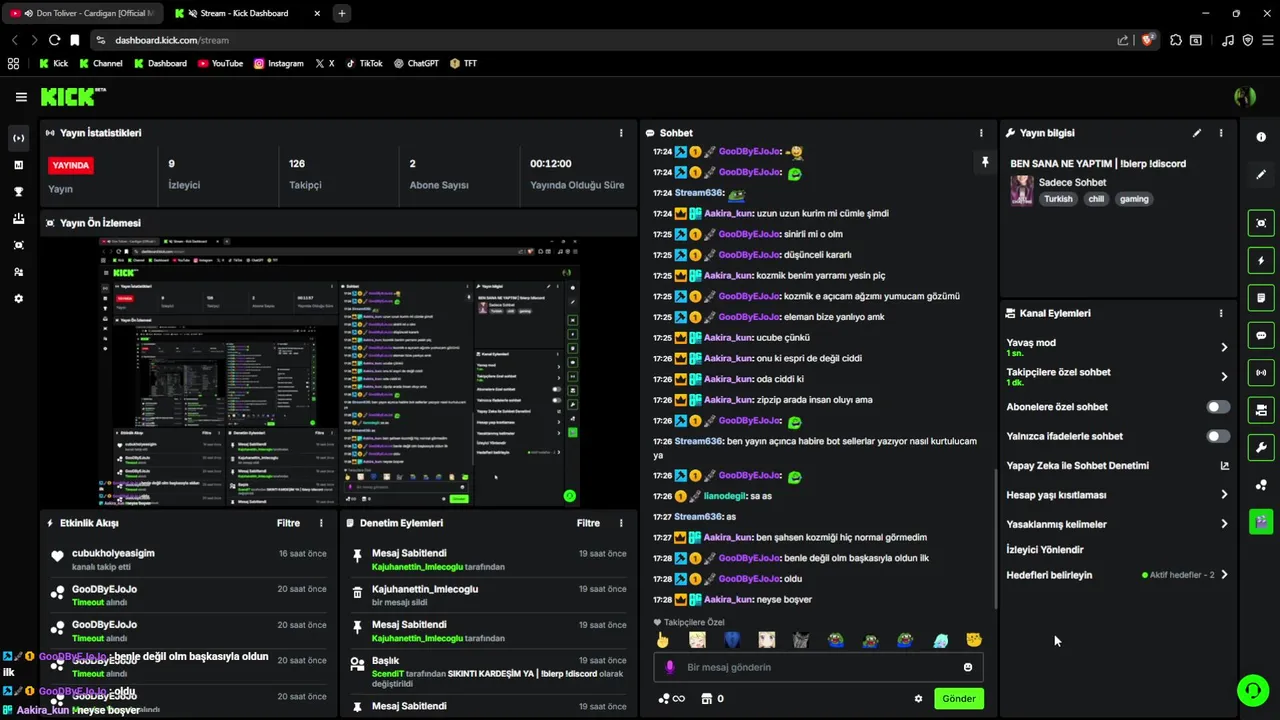This screenshot has height=720, width=1280.
Task: Open Denetim Eylemleri three-dot menu
Action: click(x=621, y=523)
